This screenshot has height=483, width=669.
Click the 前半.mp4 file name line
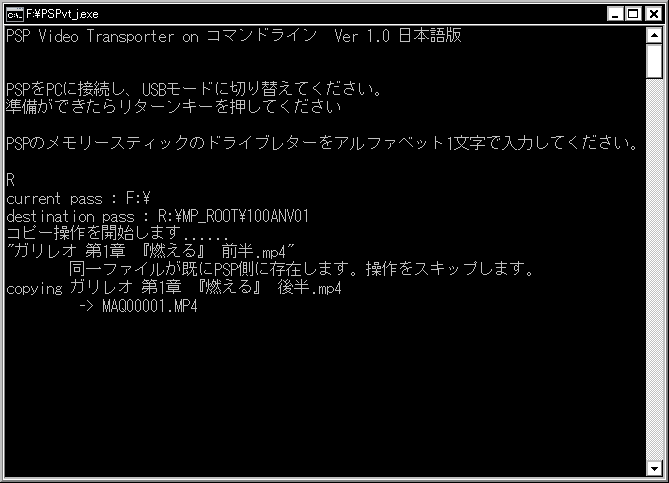point(151,251)
